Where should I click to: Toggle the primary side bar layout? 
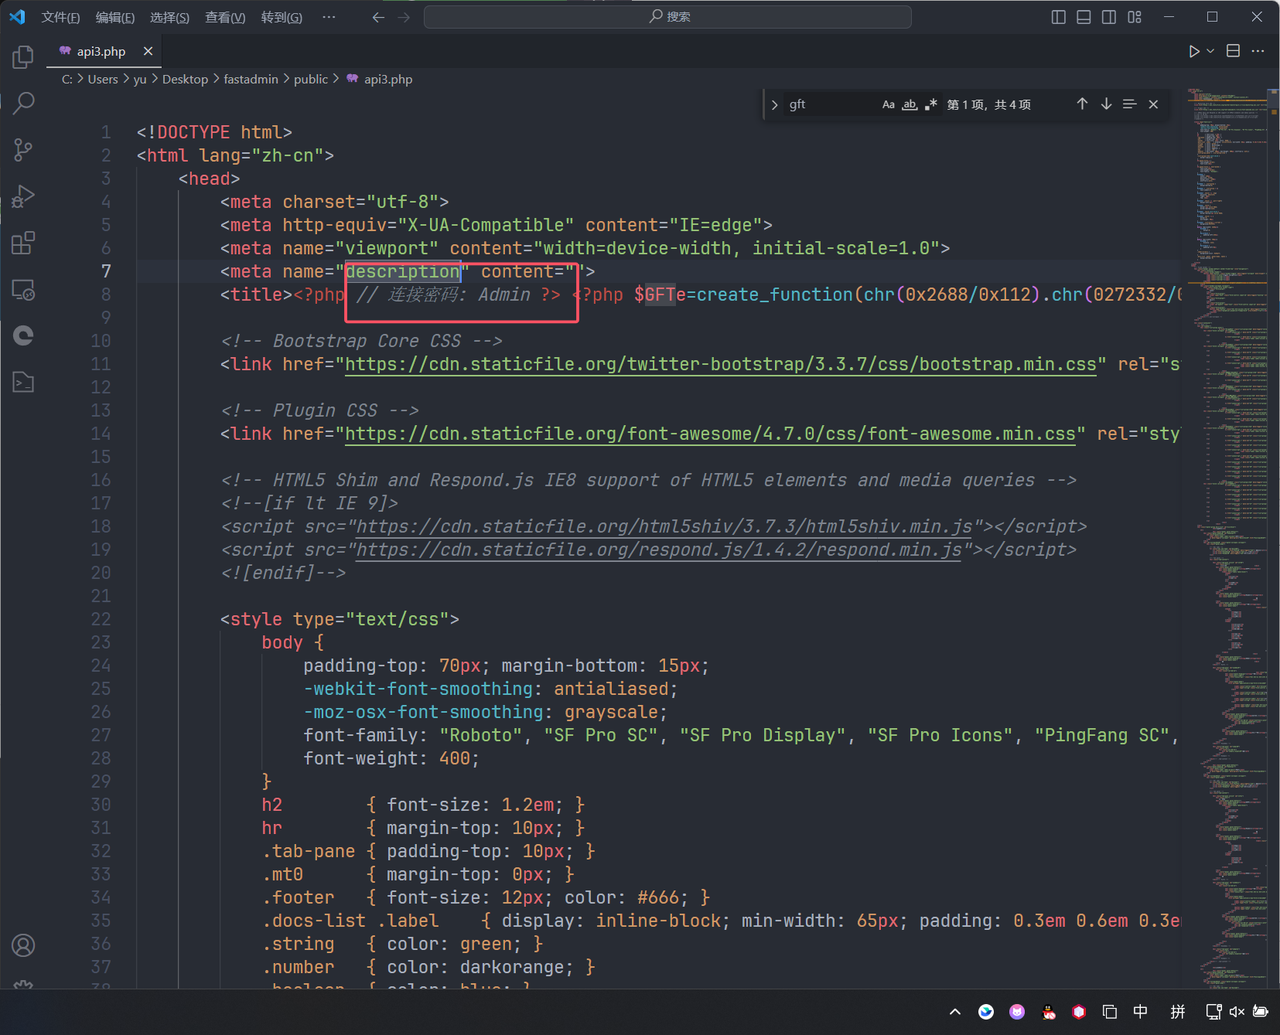(1058, 17)
